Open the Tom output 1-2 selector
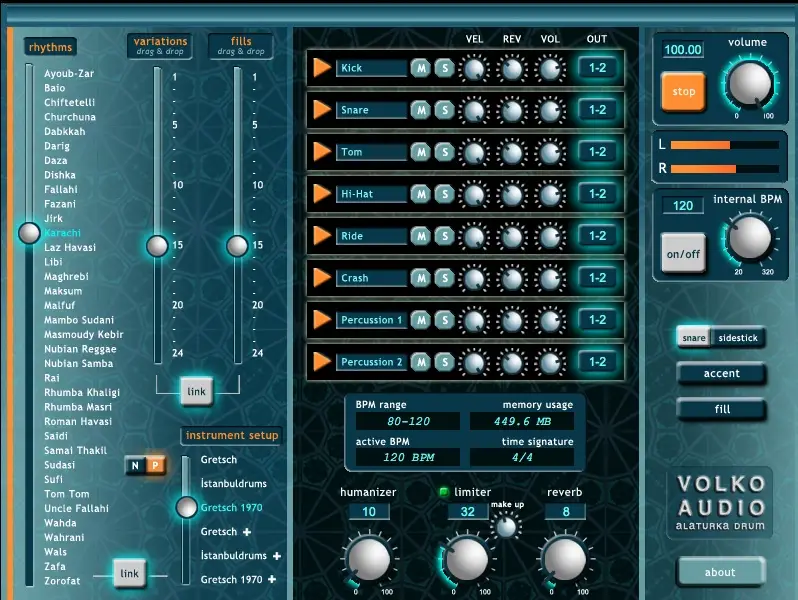This screenshot has height=600, width=798. point(597,152)
